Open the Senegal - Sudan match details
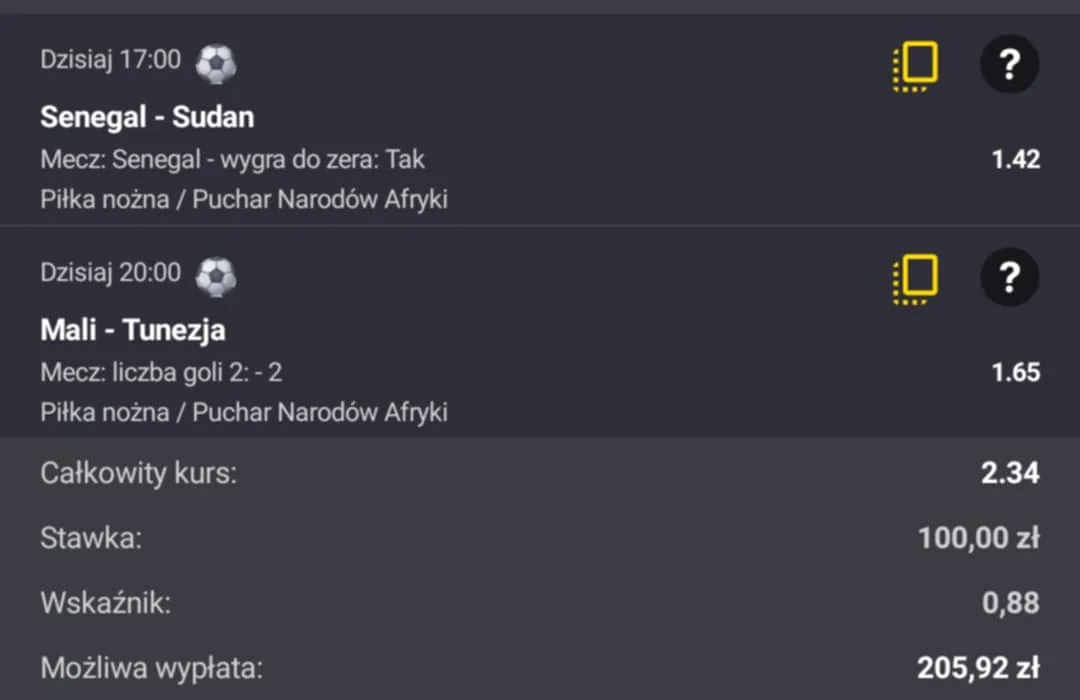 [147, 116]
